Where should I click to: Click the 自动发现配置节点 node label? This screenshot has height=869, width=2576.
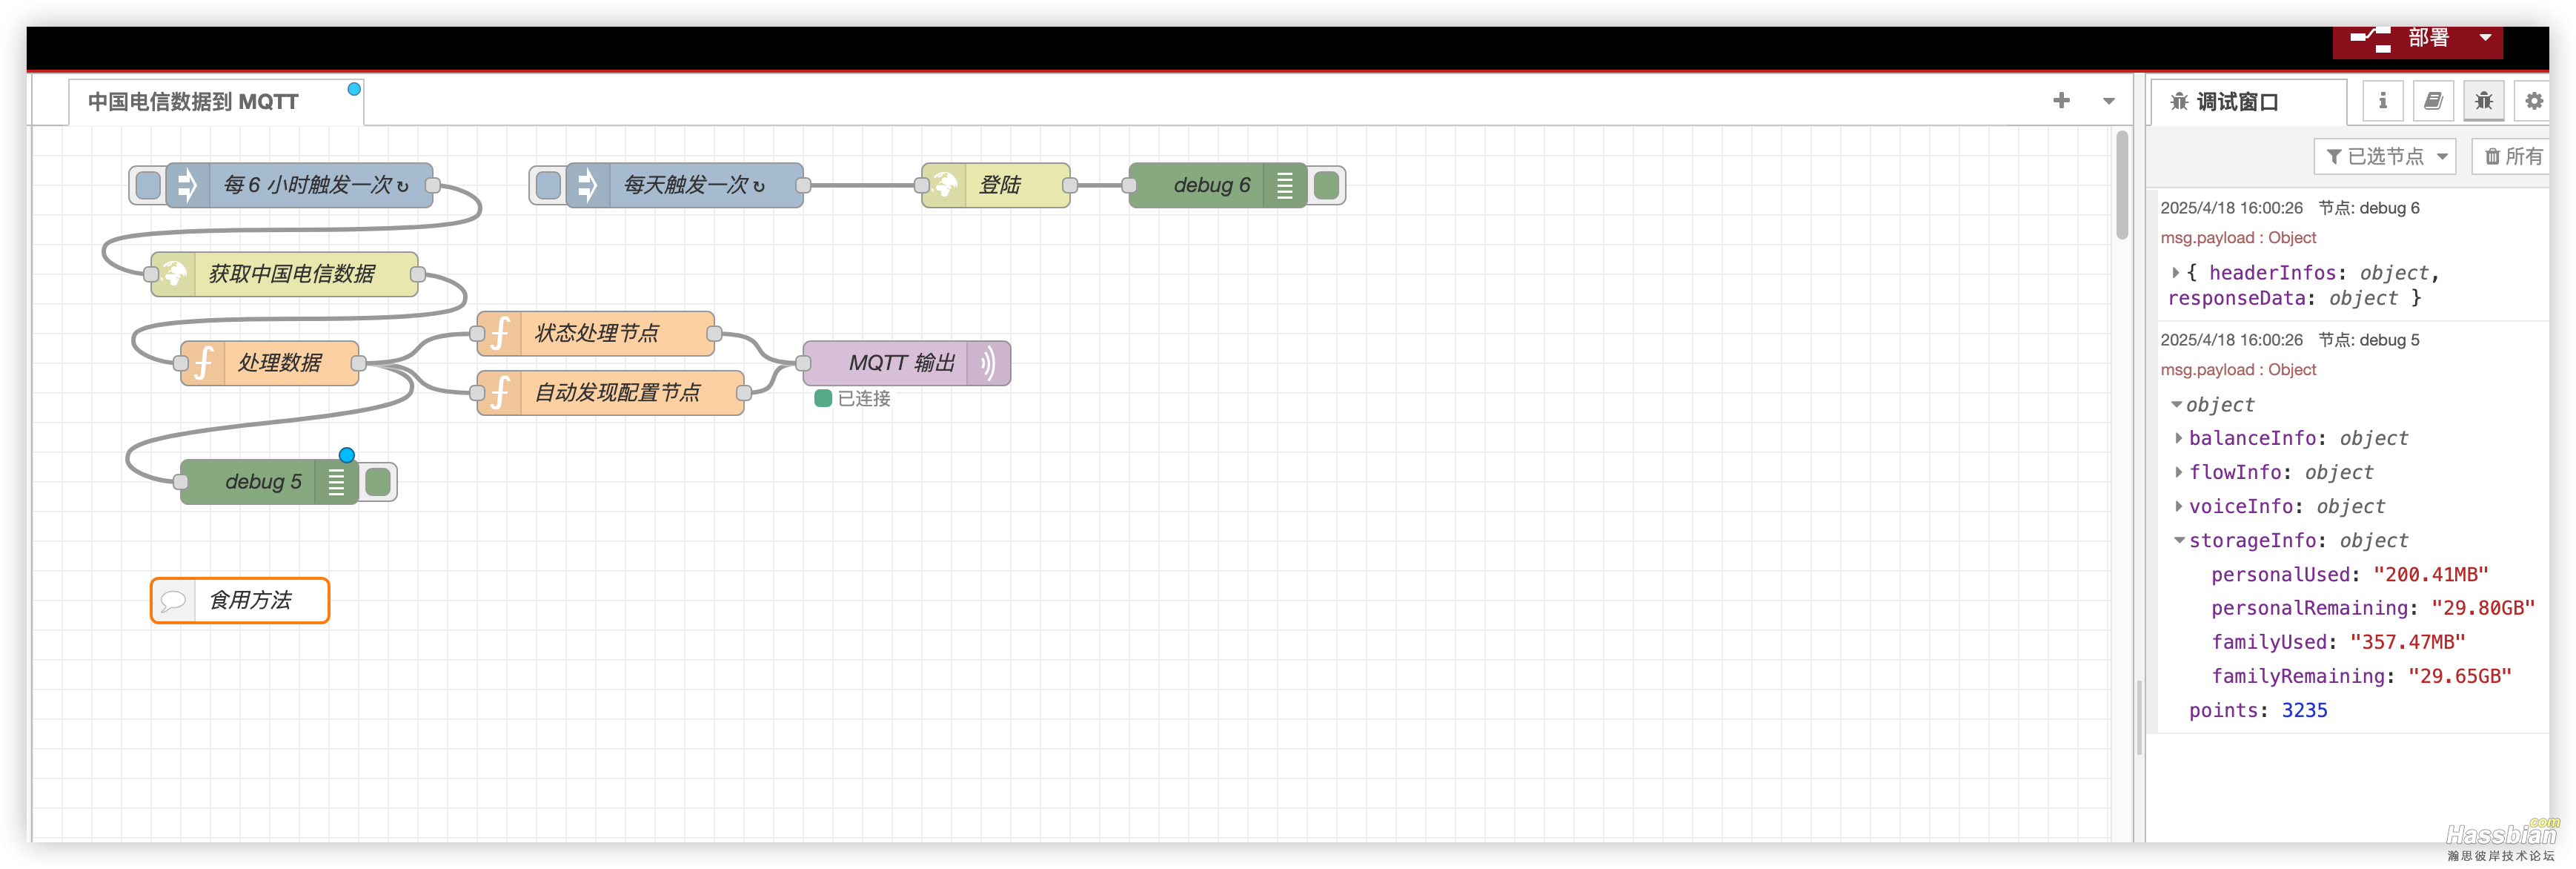(618, 393)
